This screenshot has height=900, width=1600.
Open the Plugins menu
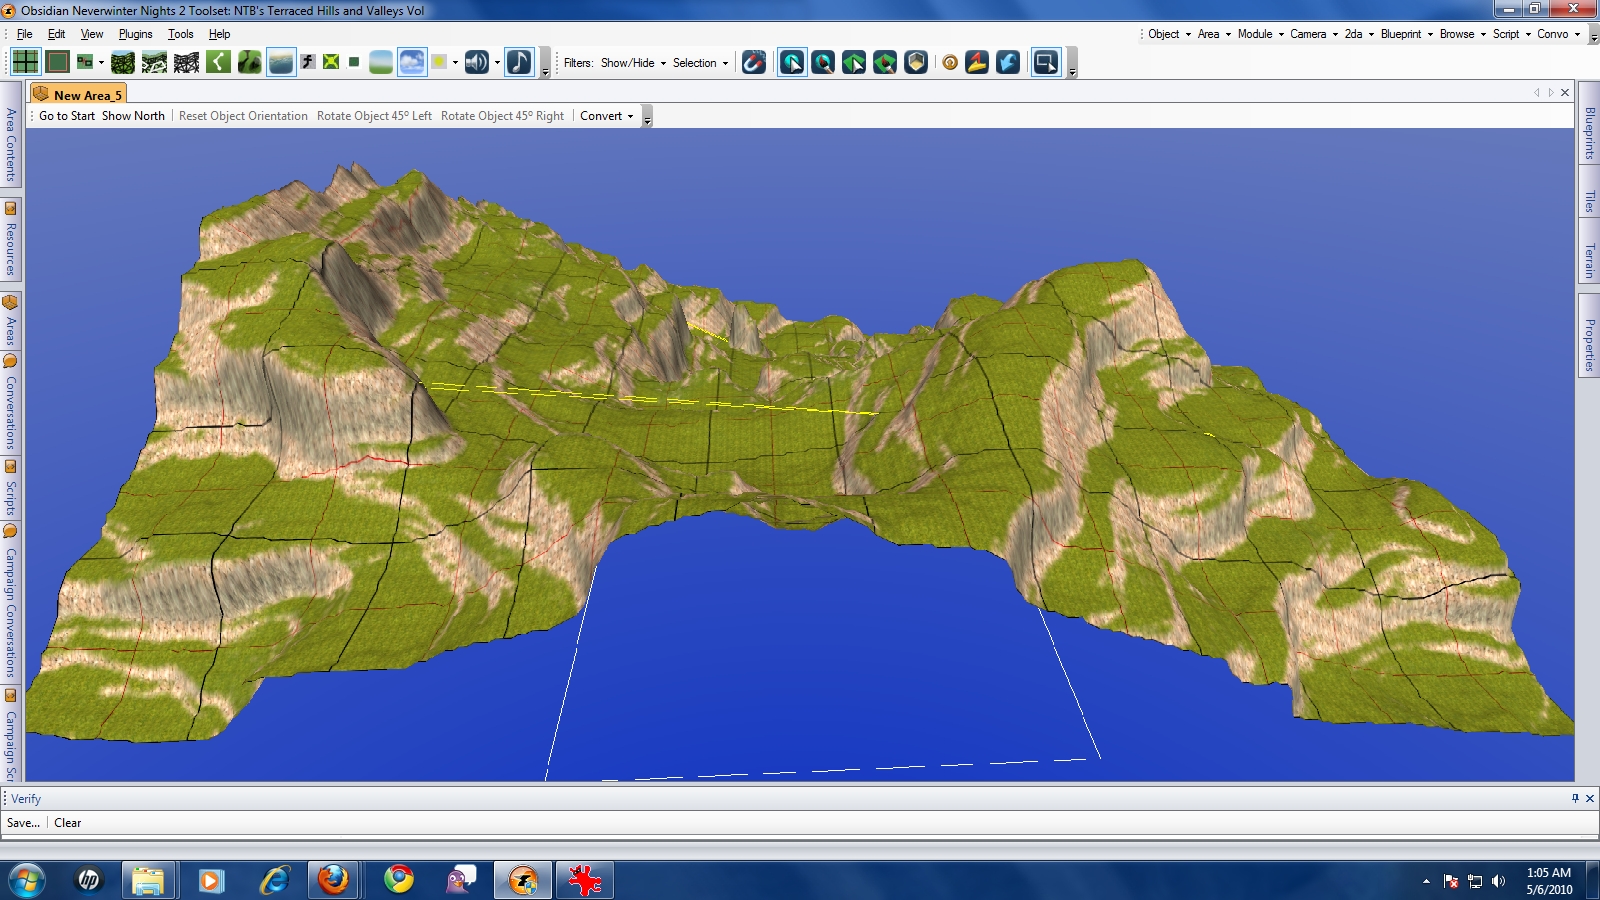coord(135,34)
